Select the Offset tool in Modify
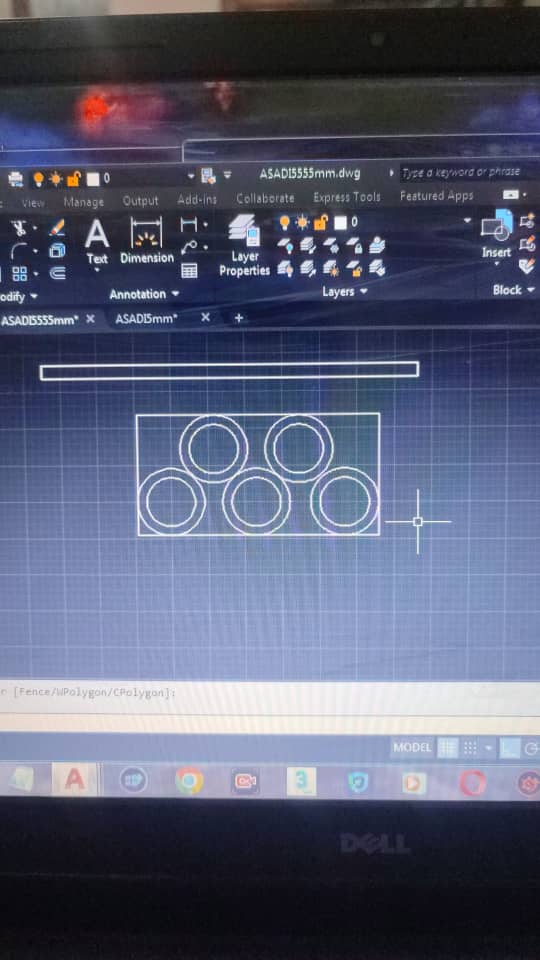 pos(57,272)
